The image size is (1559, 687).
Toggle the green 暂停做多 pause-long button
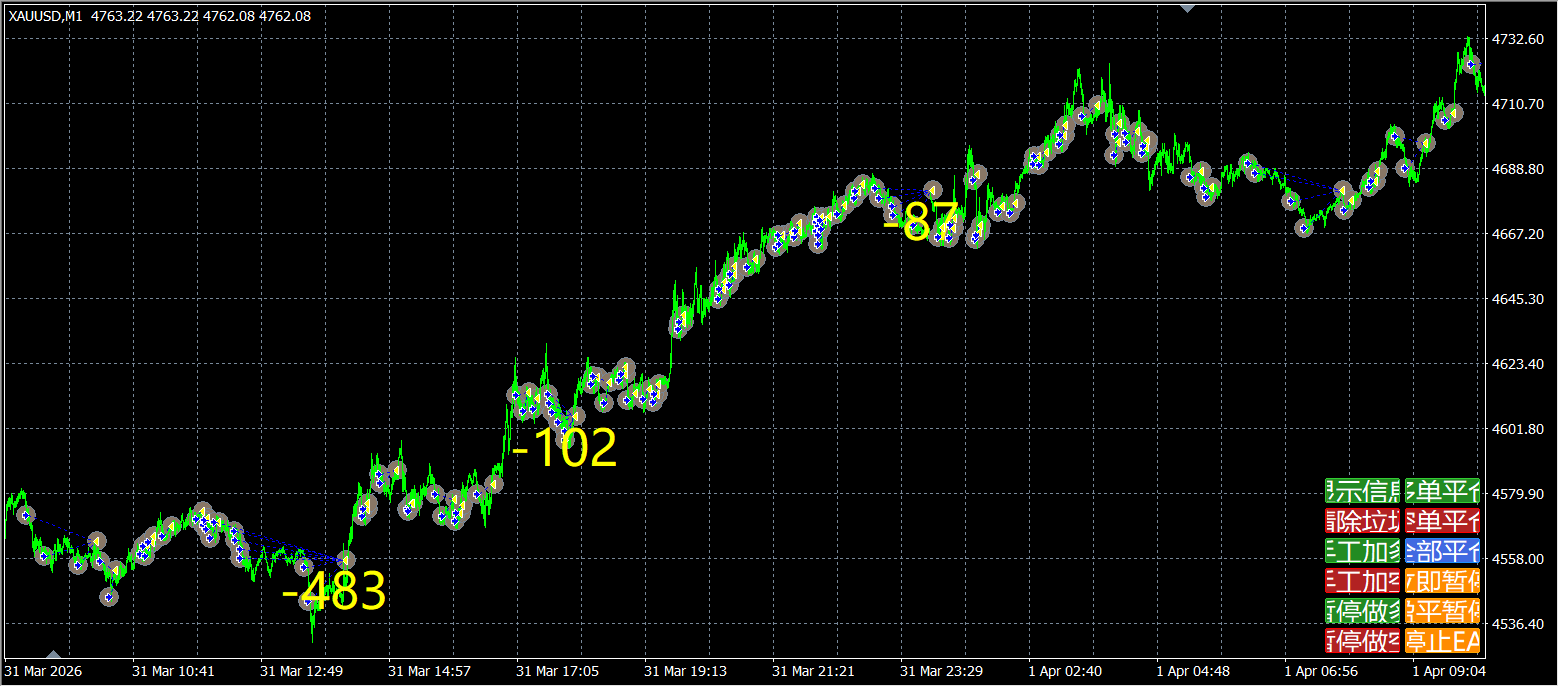(x=1362, y=611)
